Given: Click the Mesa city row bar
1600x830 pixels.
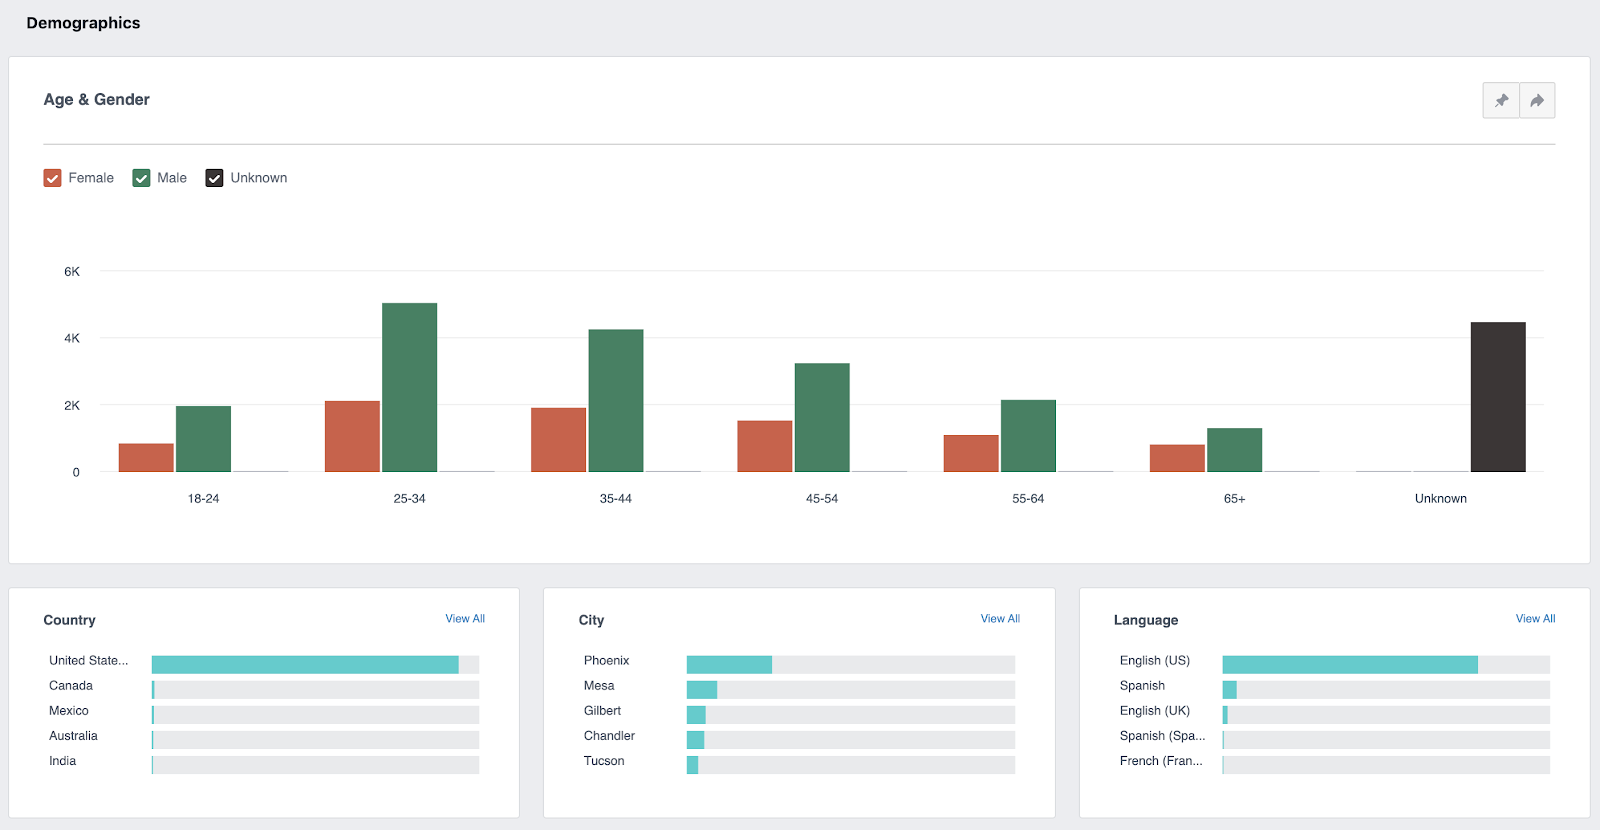Looking at the screenshot, I should tap(851, 690).
